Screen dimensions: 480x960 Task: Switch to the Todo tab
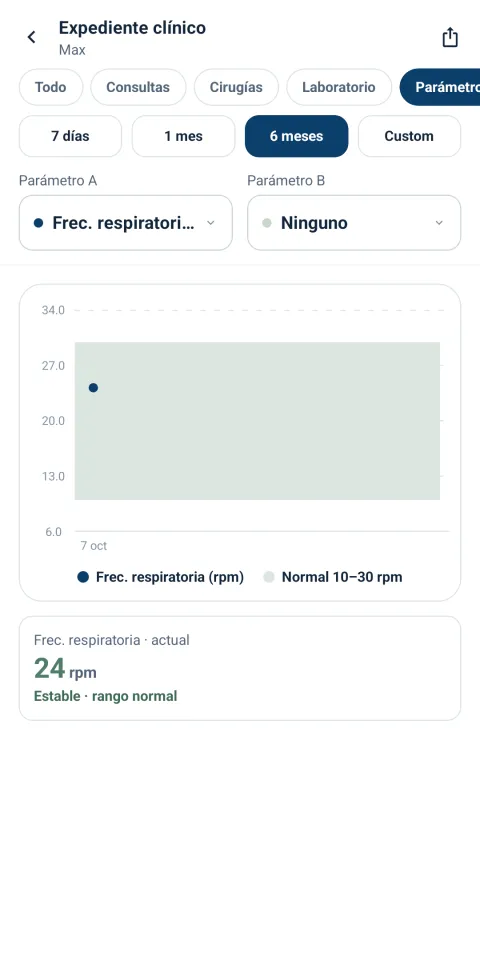(x=50, y=87)
